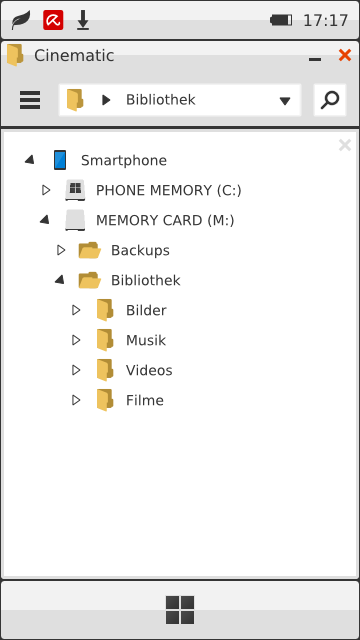The width and height of the screenshot is (360, 640).
Task: Open the Bibliothek path dropdown arrow
Action: (285, 101)
